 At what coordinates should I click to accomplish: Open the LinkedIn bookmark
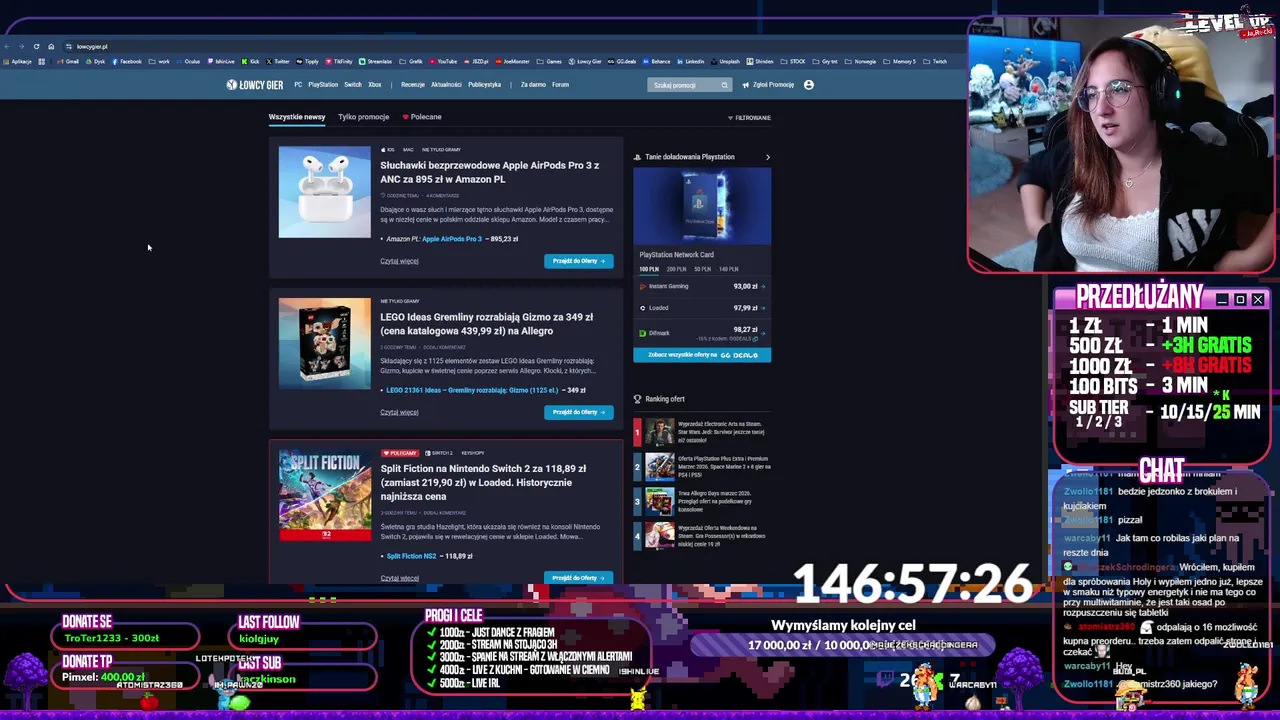point(691,62)
